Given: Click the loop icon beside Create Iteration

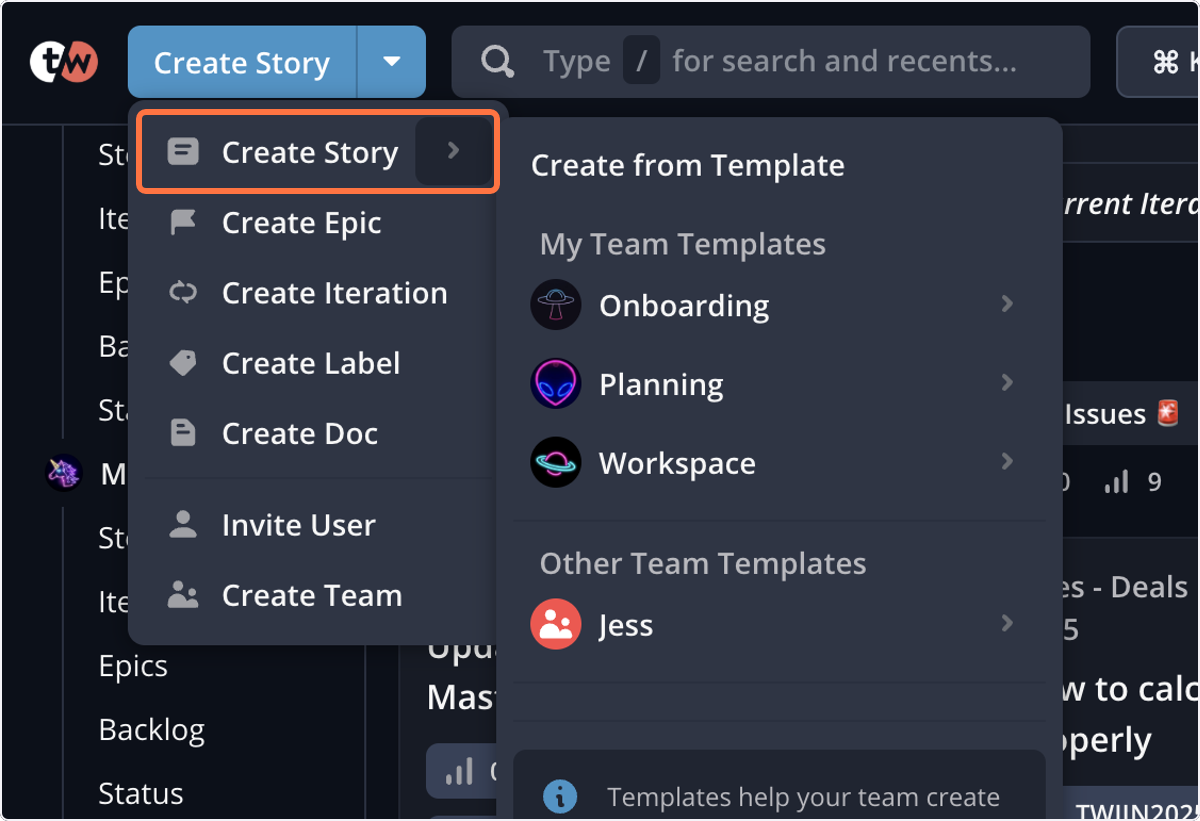Looking at the screenshot, I should pyautogui.click(x=183, y=293).
